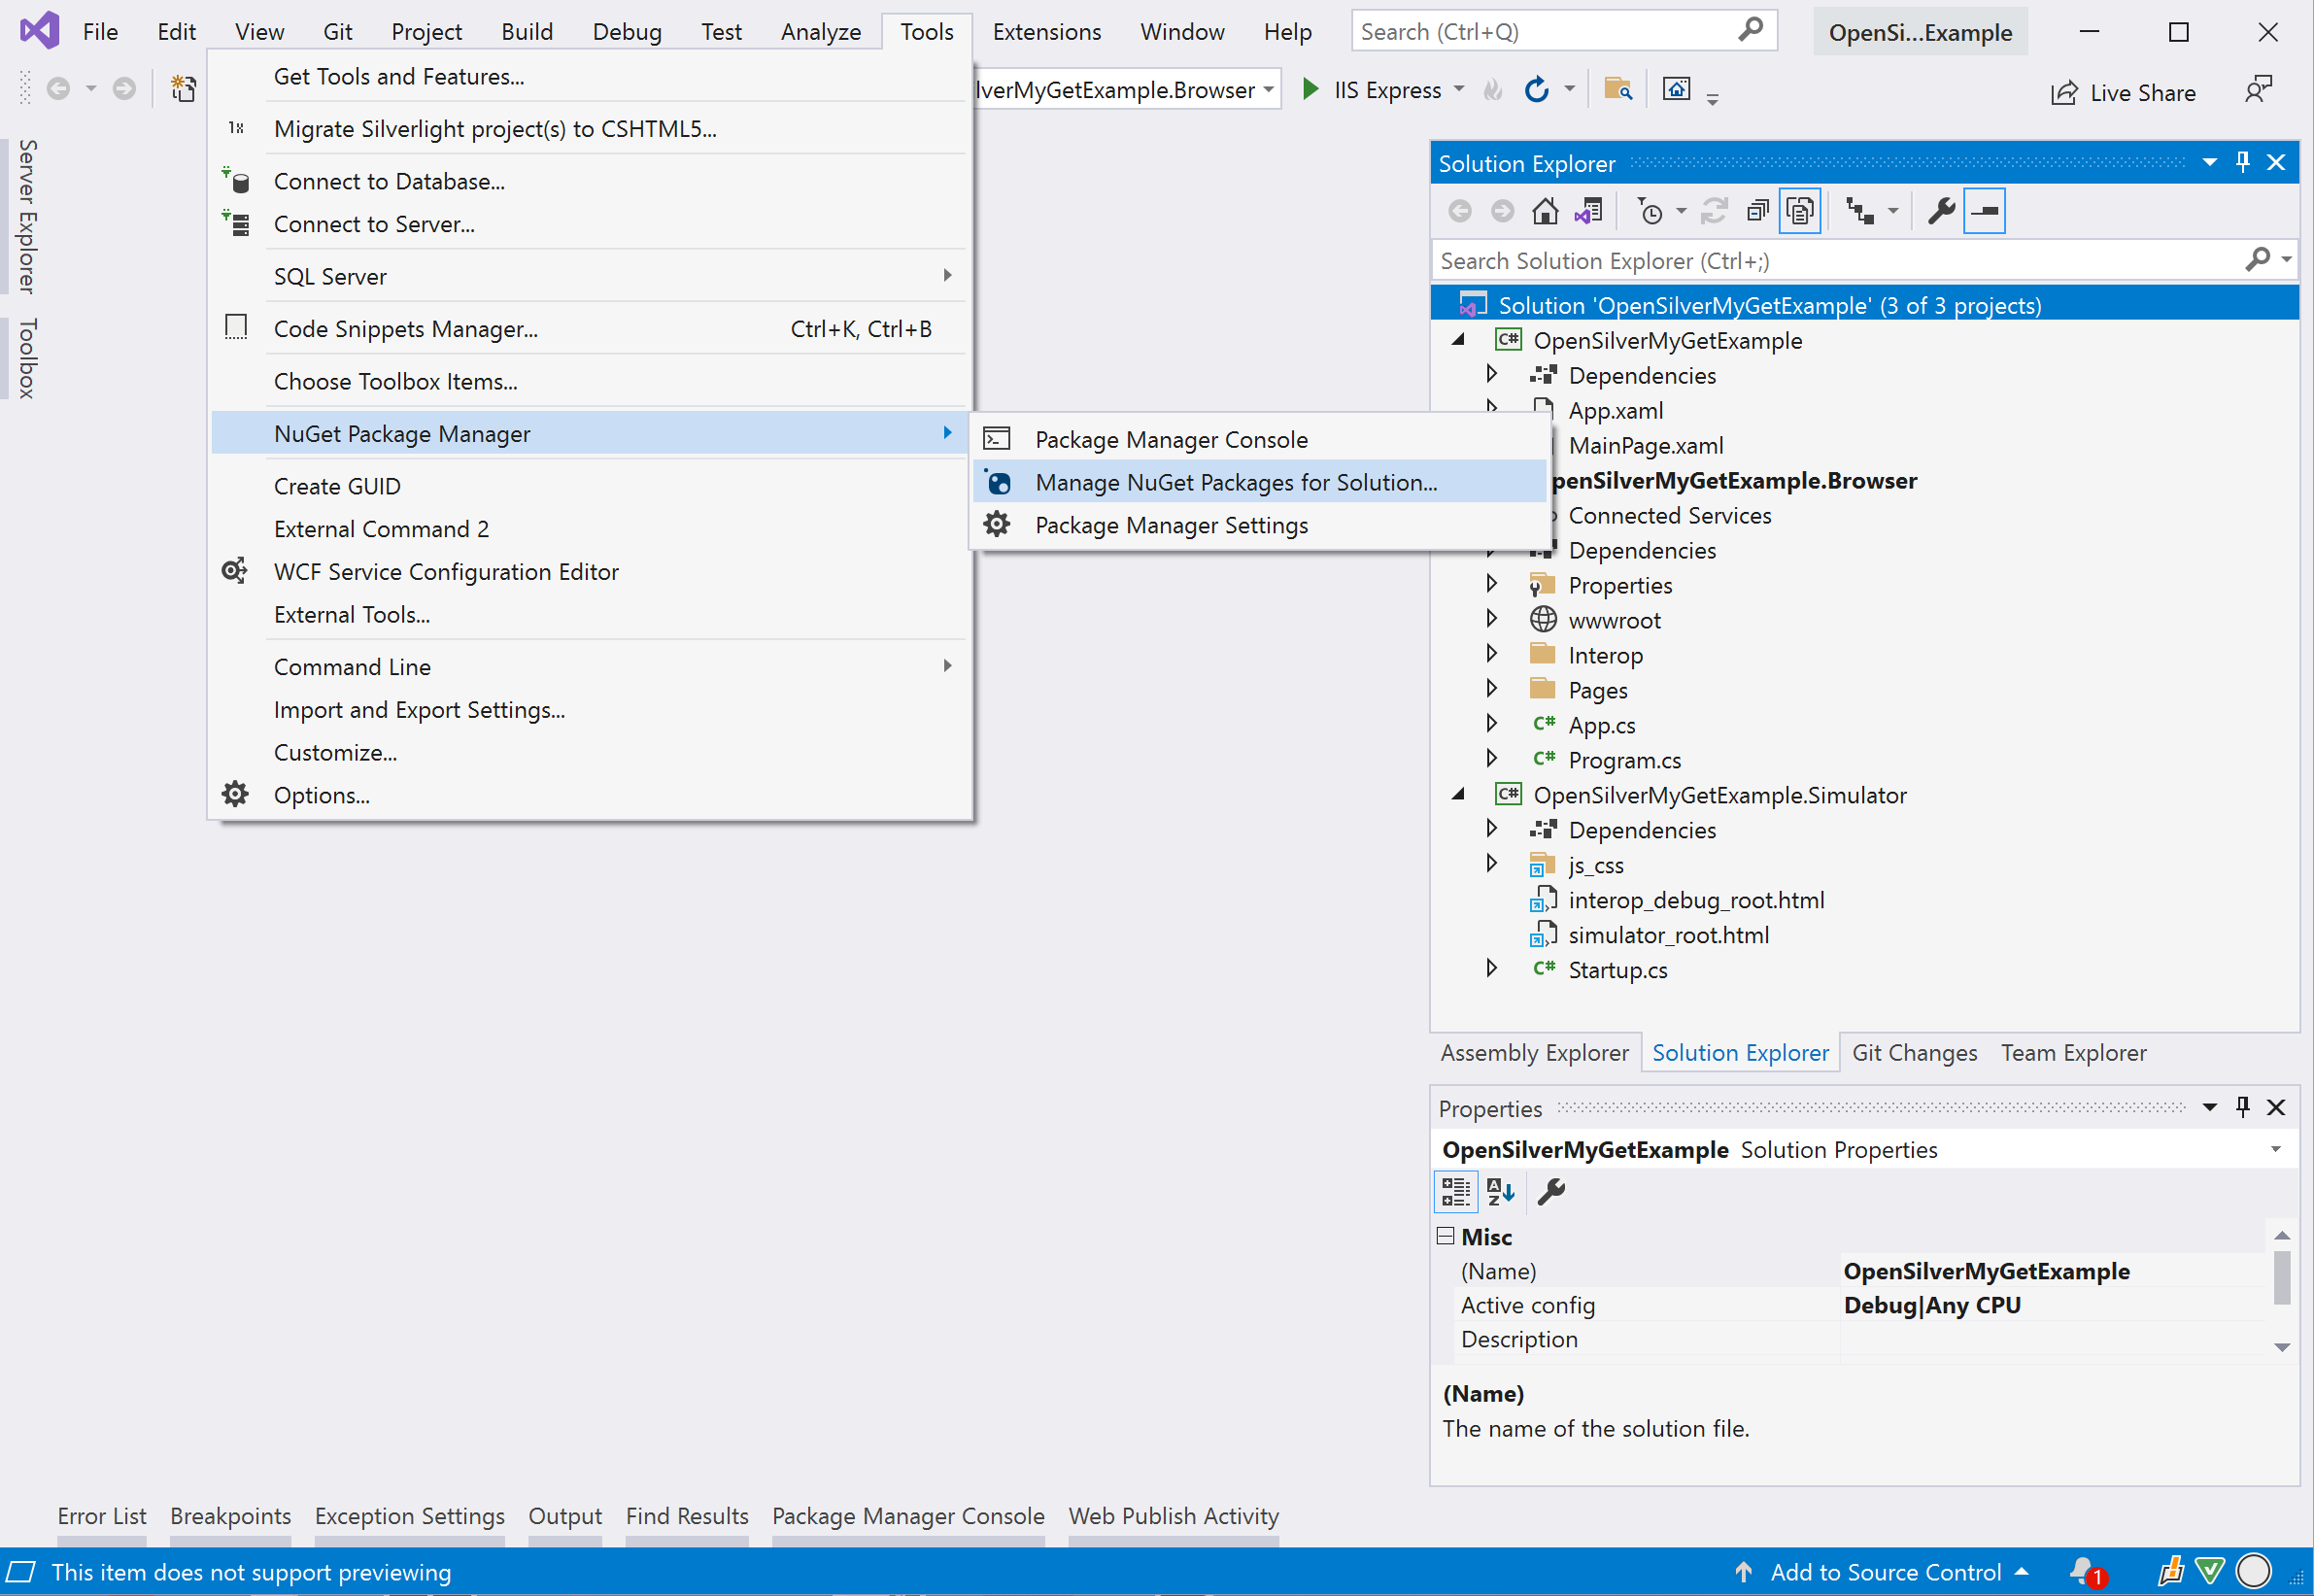Viewport: 2314px width, 1596px height.
Task: Click the Visual Studio logo icon
Action: [40, 31]
